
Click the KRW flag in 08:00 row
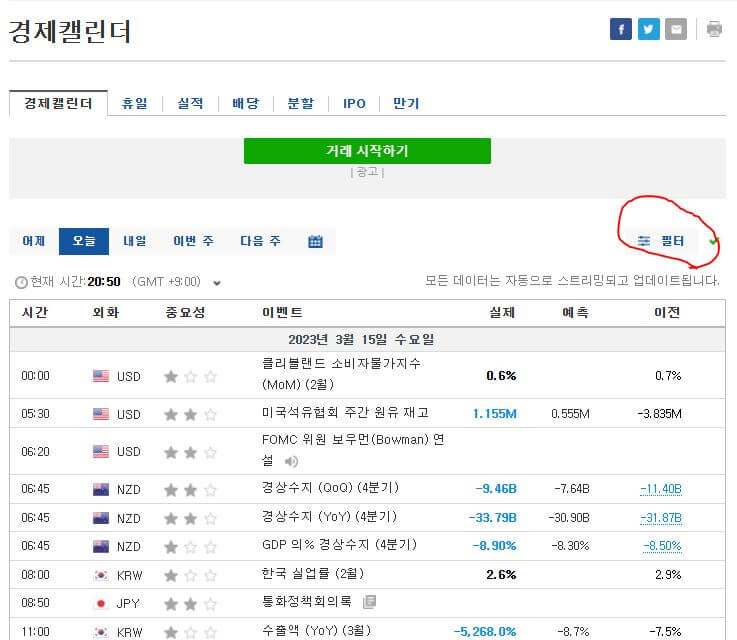(101, 575)
